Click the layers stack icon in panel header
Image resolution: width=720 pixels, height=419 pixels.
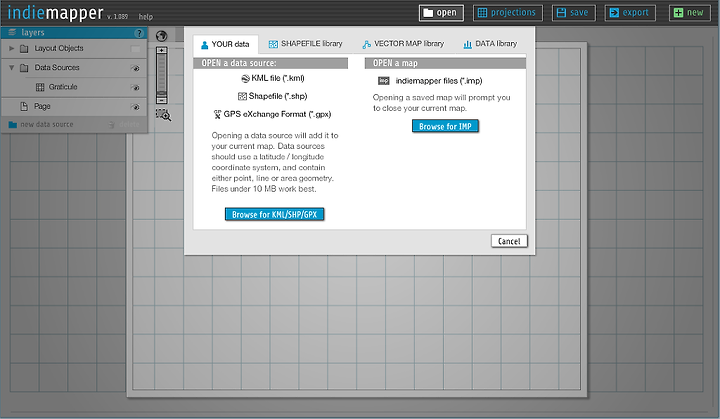[12, 32]
